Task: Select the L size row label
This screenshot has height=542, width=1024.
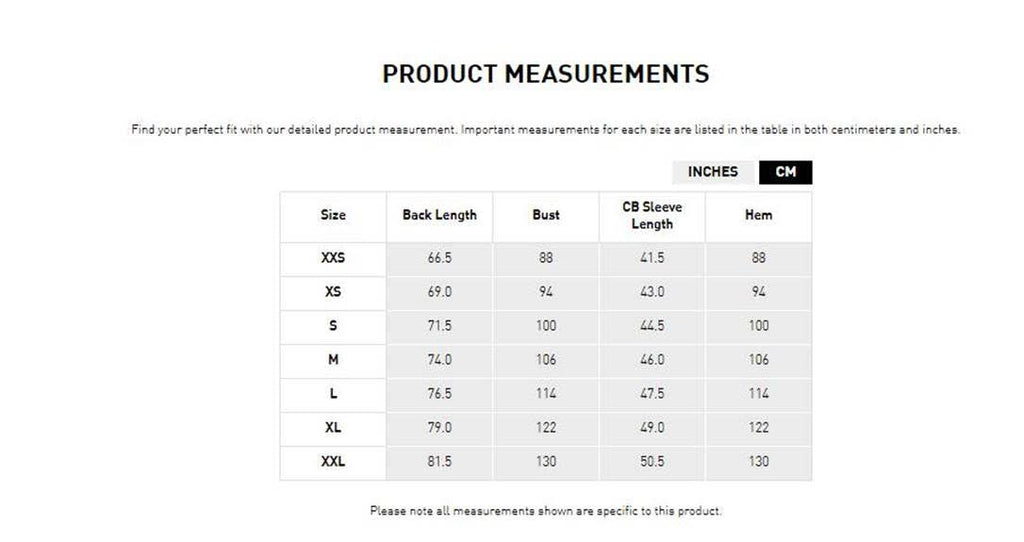Action: (x=333, y=394)
